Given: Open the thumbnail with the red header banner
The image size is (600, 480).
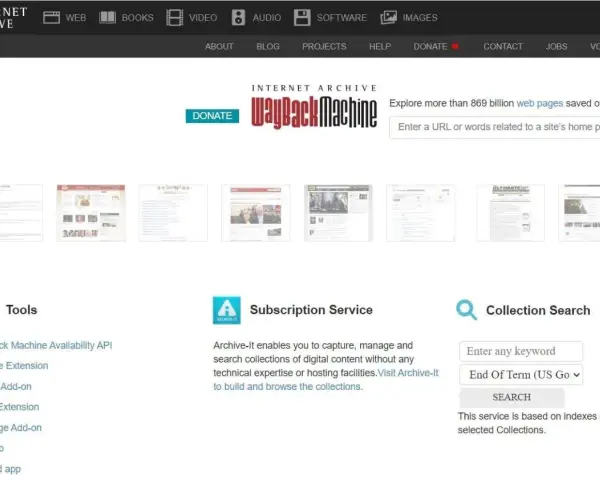Looking at the screenshot, I should (91, 213).
